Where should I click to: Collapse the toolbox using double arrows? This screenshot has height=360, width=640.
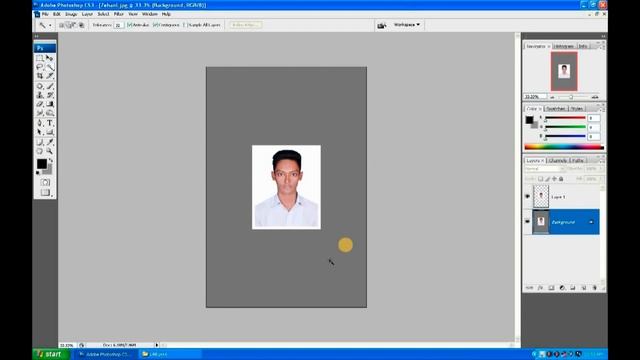37,36
